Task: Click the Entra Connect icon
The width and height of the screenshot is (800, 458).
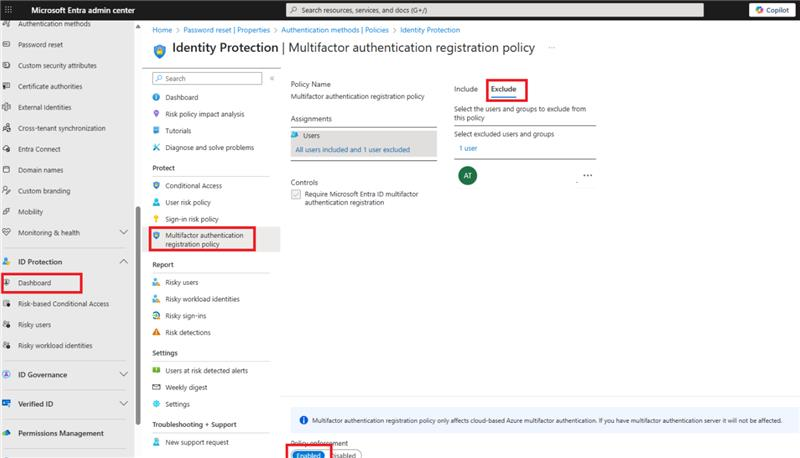Action: pyautogui.click(x=7, y=149)
